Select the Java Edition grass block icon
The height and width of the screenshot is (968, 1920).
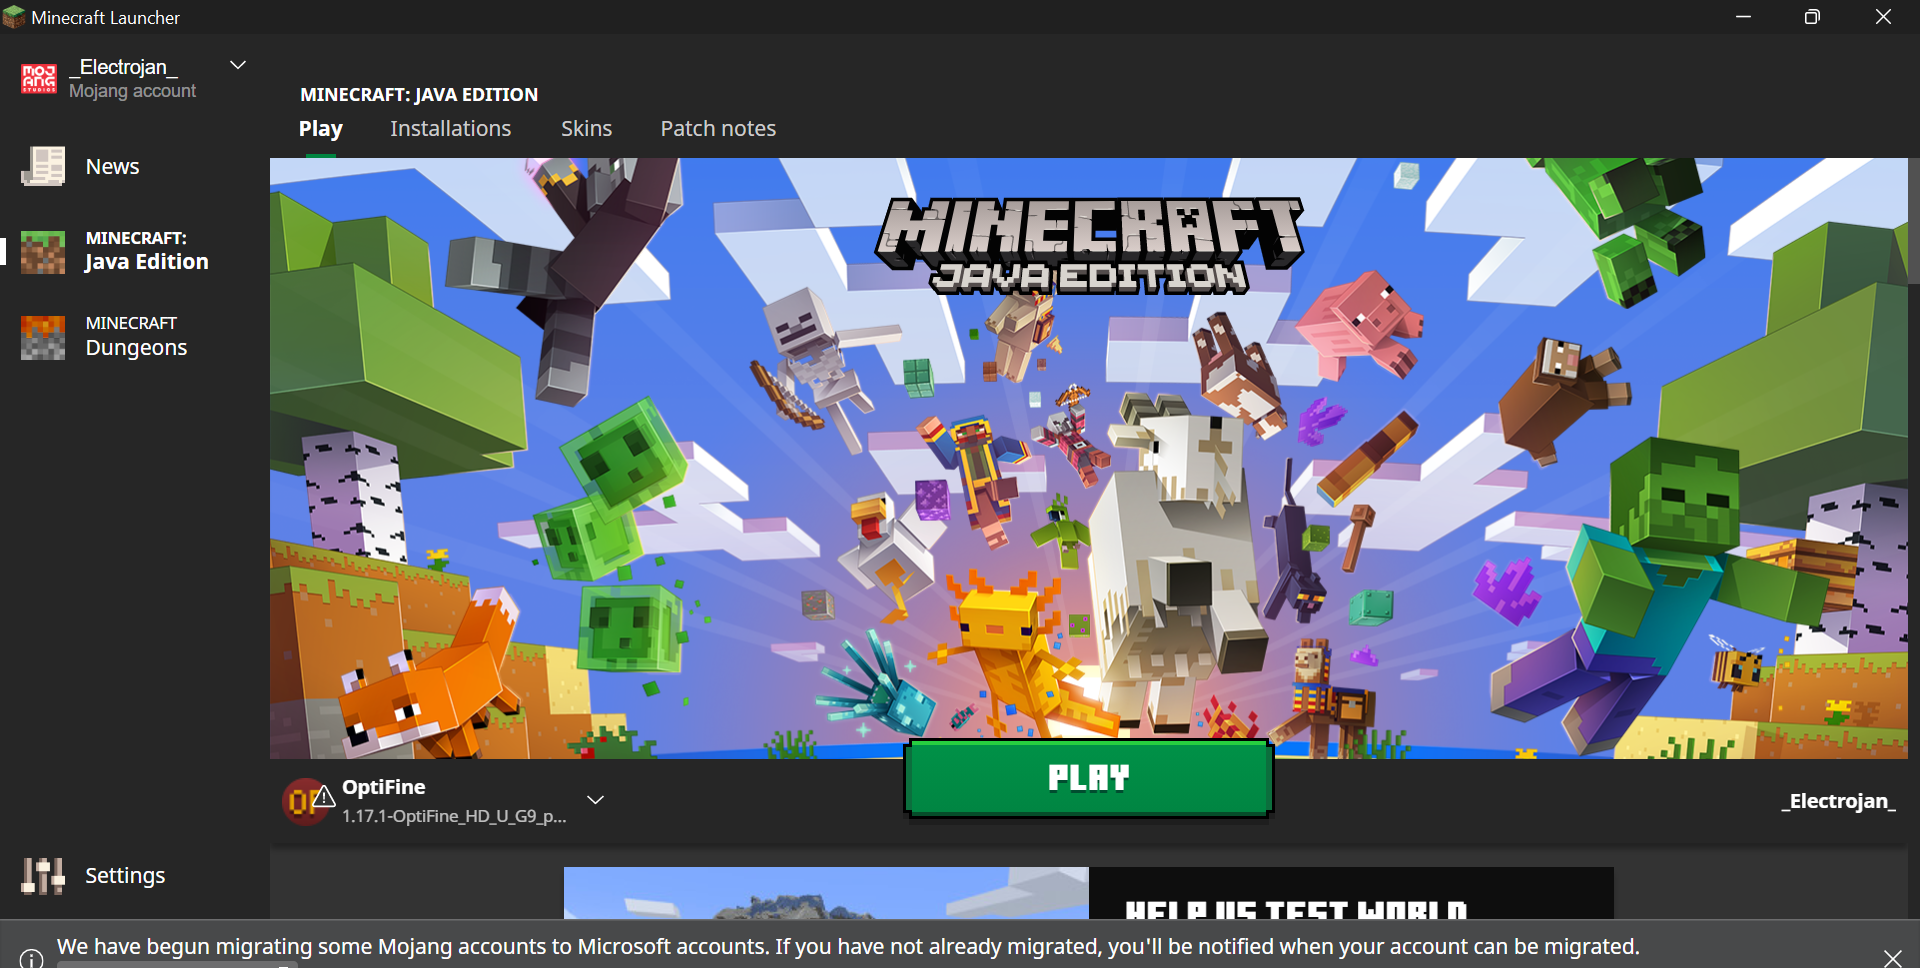(43, 252)
